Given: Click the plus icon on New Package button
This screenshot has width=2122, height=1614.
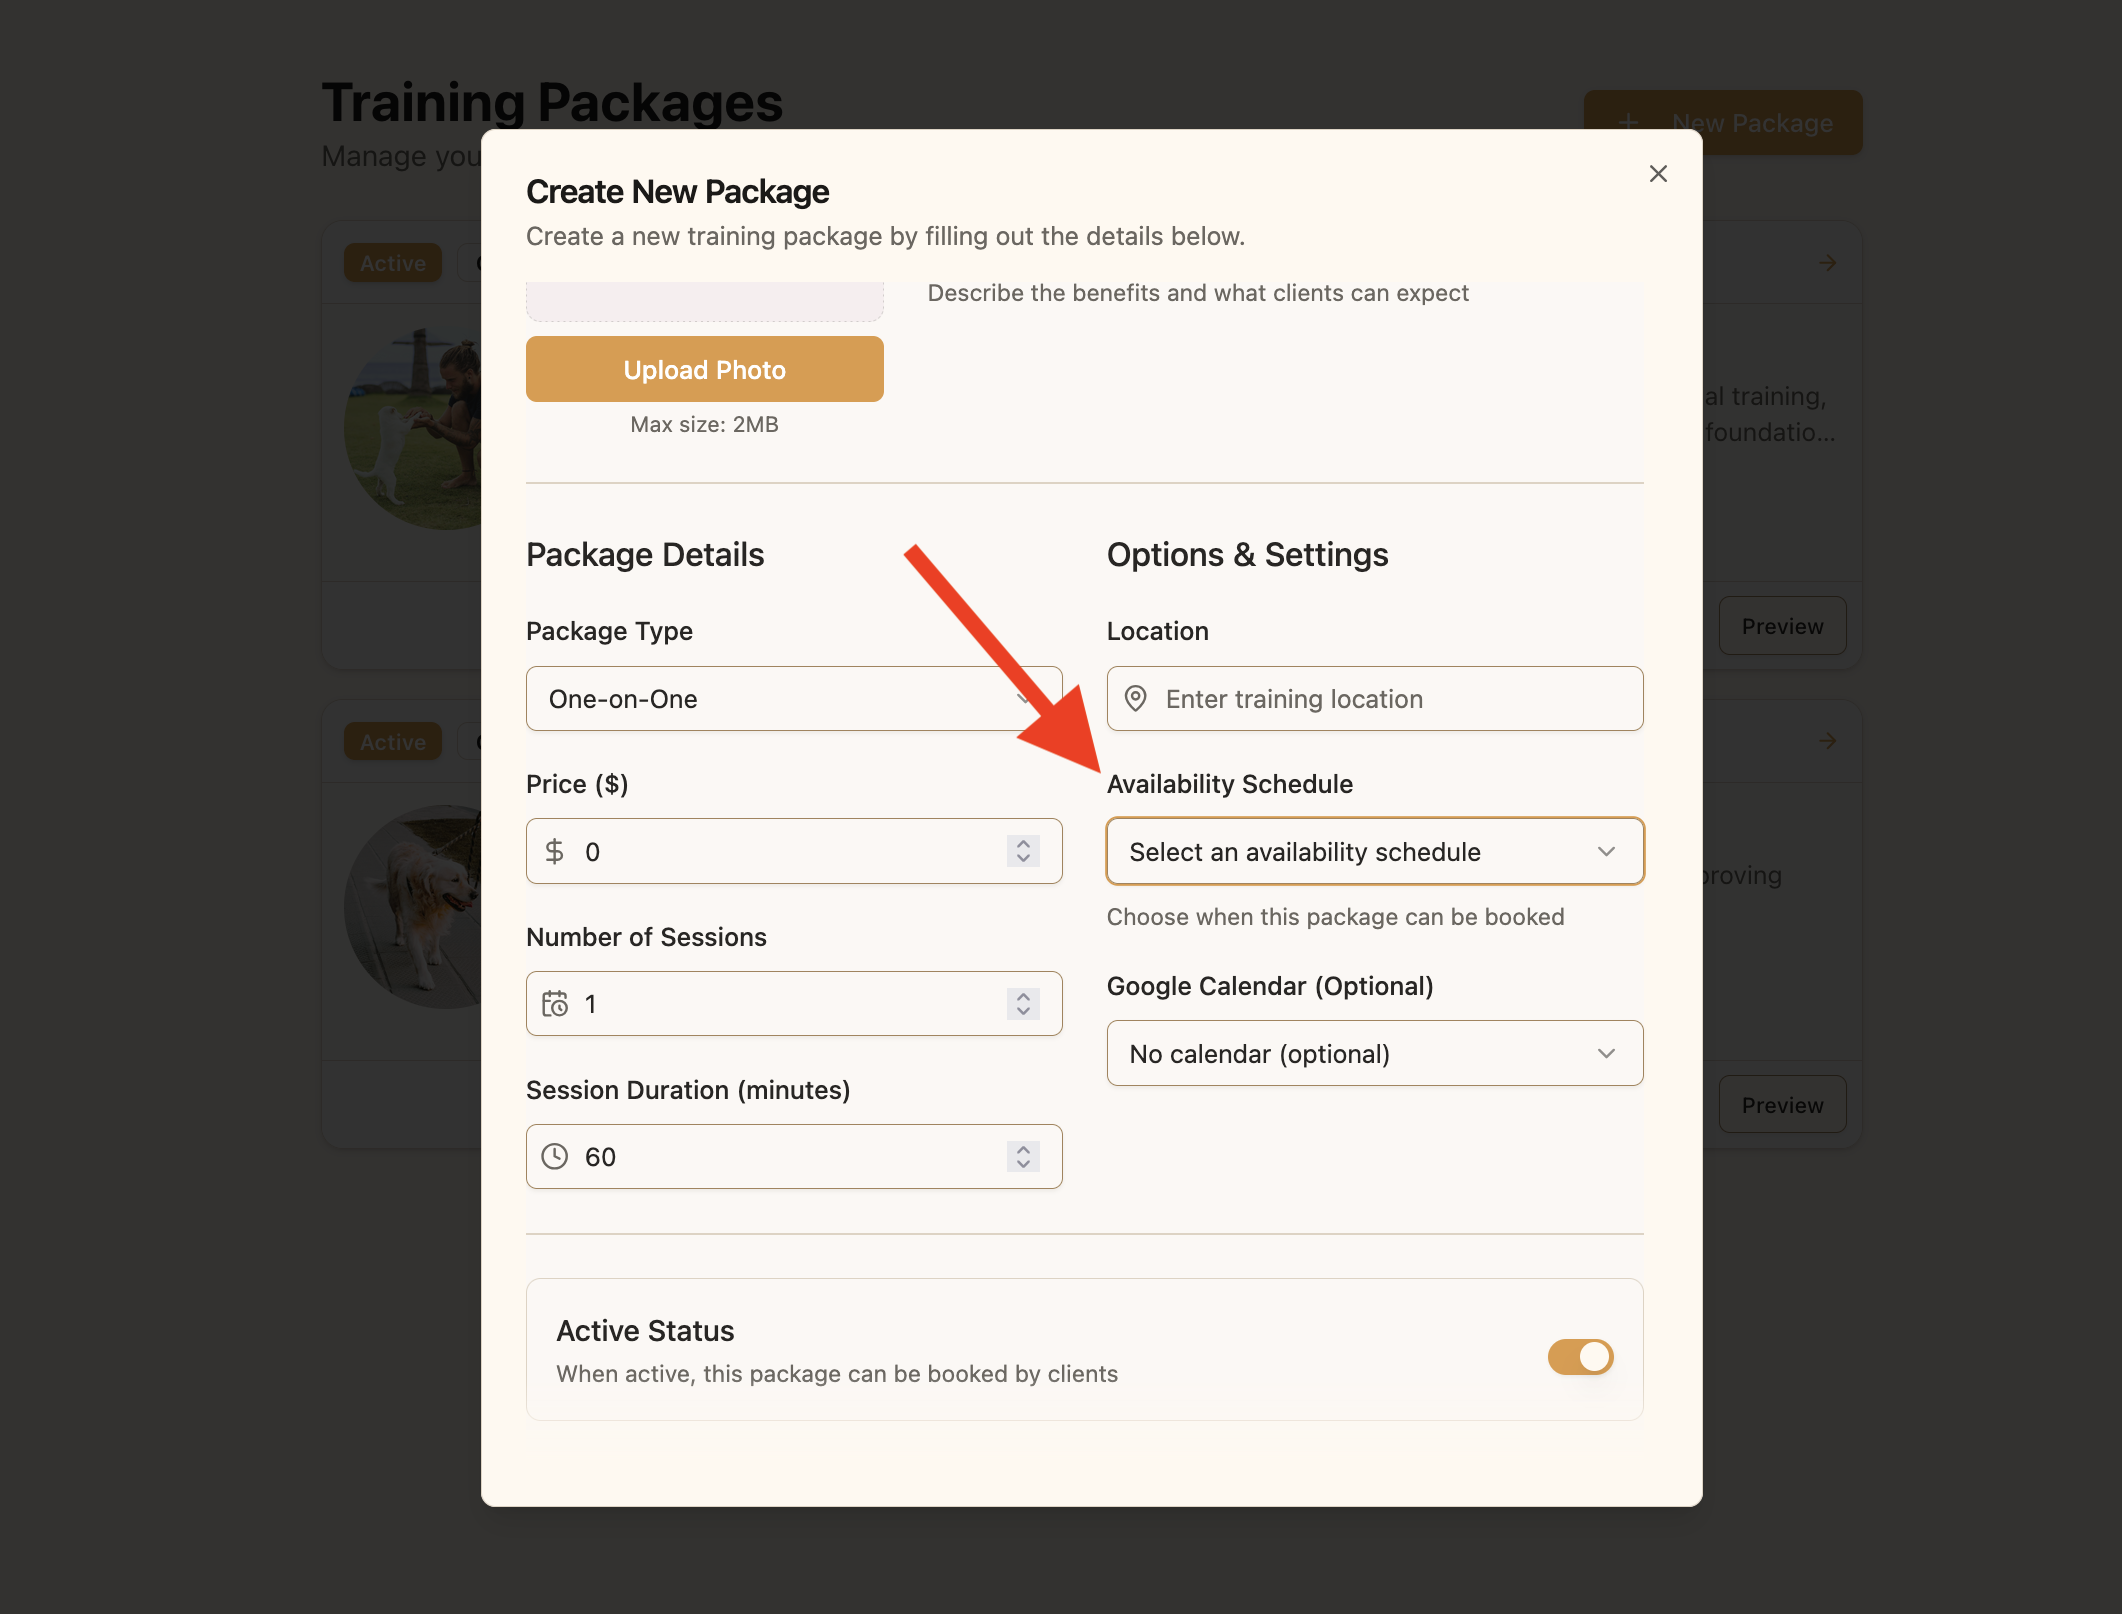Looking at the screenshot, I should 1628,122.
